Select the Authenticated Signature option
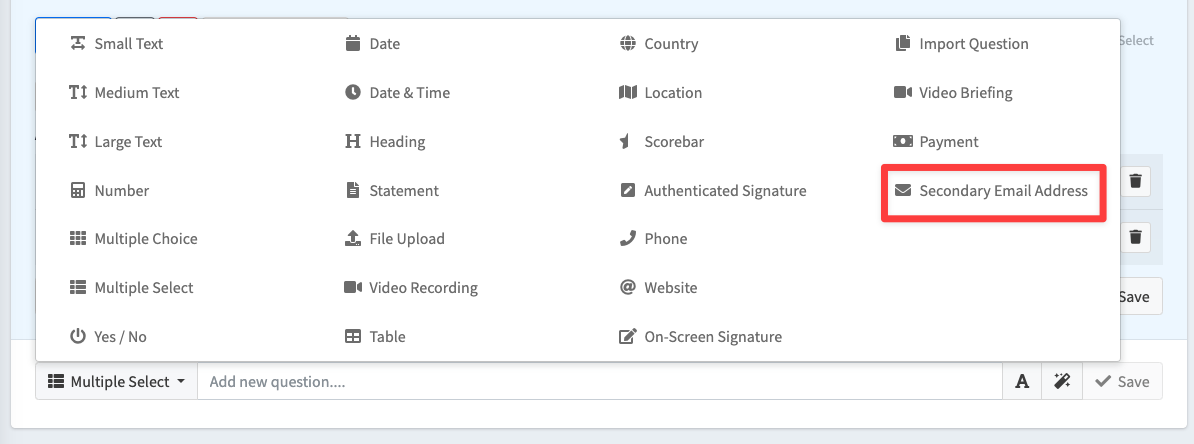 (x=713, y=190)
